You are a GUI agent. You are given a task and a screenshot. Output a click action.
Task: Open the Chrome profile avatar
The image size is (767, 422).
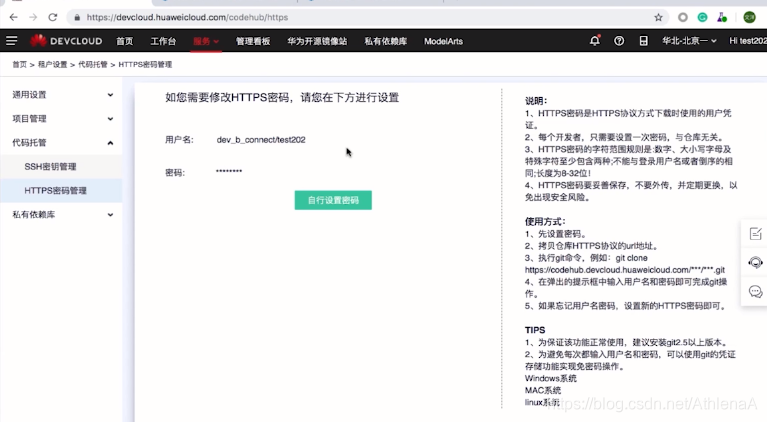coord(749,17)
